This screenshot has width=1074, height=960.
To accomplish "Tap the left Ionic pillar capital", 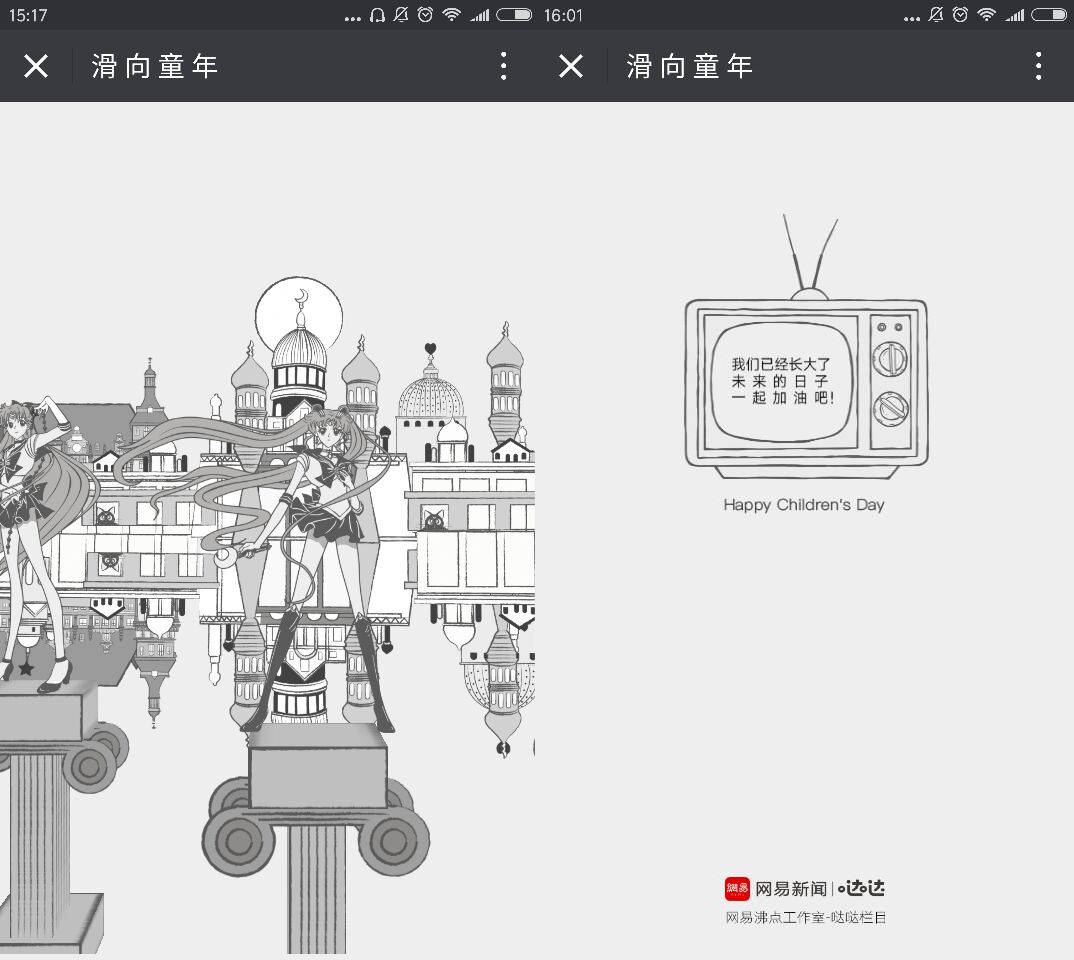I will click(58, 736).
